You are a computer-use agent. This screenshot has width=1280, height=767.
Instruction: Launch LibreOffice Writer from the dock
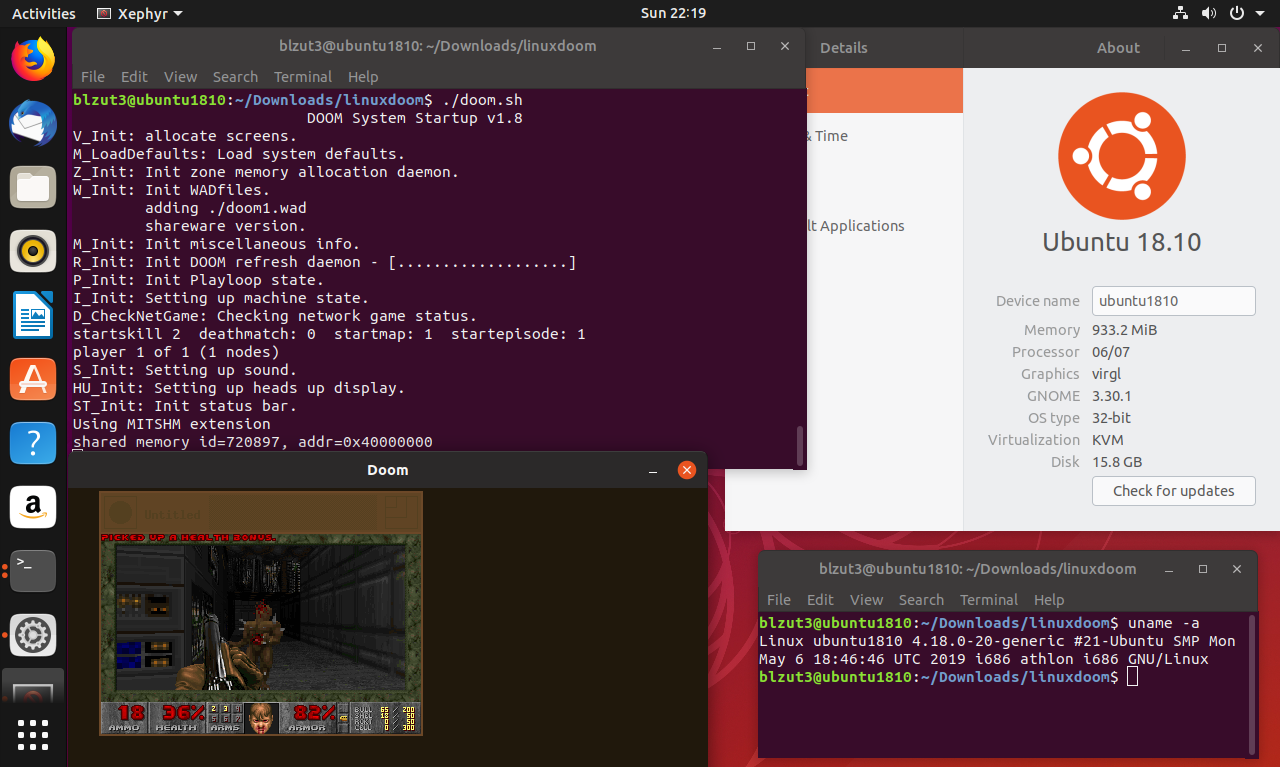point(33,315)
